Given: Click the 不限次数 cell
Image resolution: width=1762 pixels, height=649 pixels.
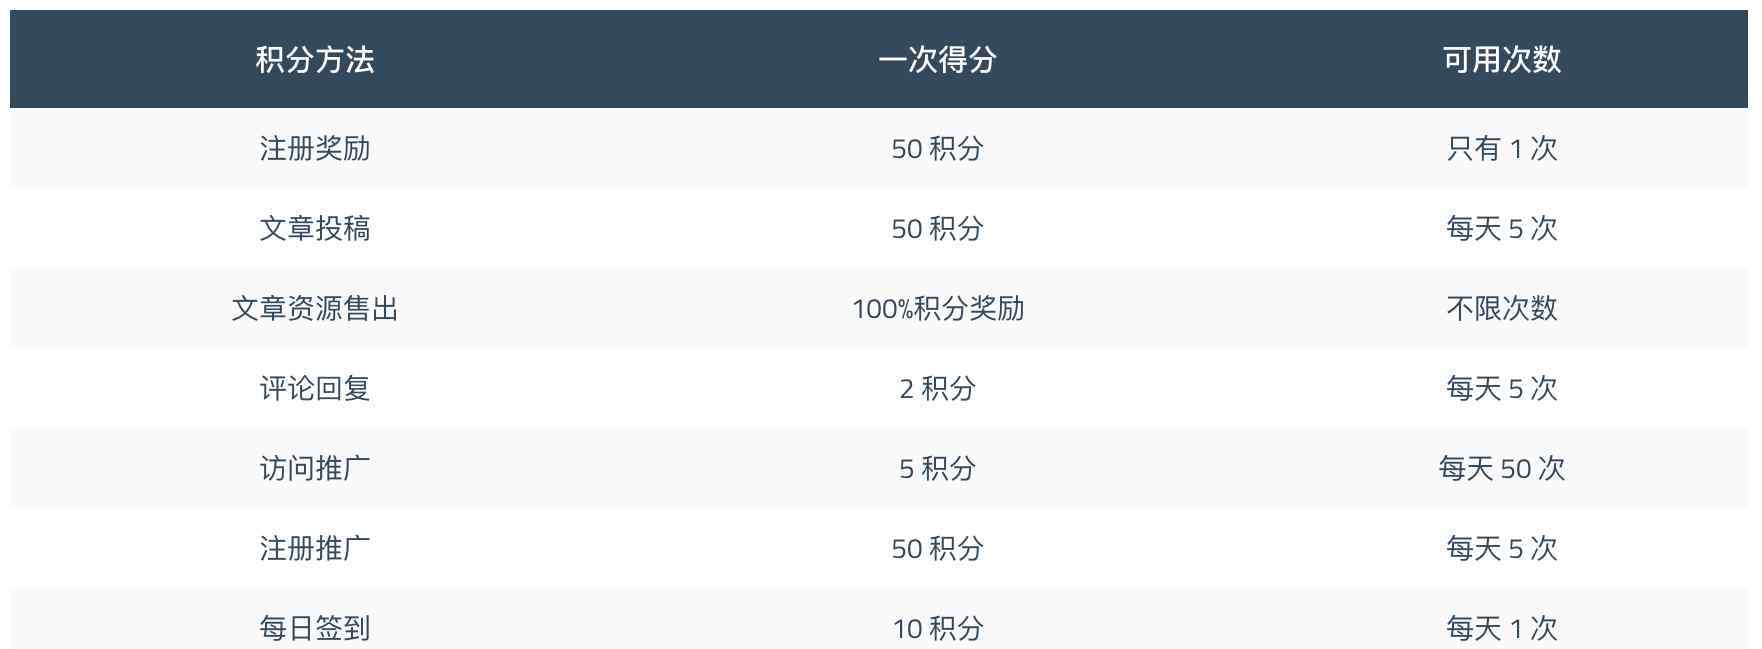Looking at the screenshot, I should pos(1502,309).
